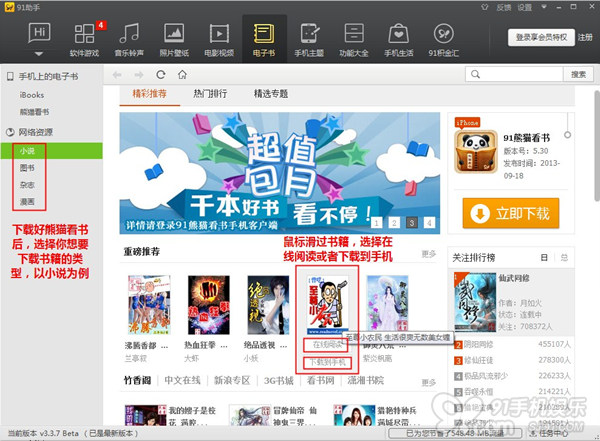This screenshot has width=600, height=441.
Task: Open 任务中心 task center in status bar
Action: 549,433
